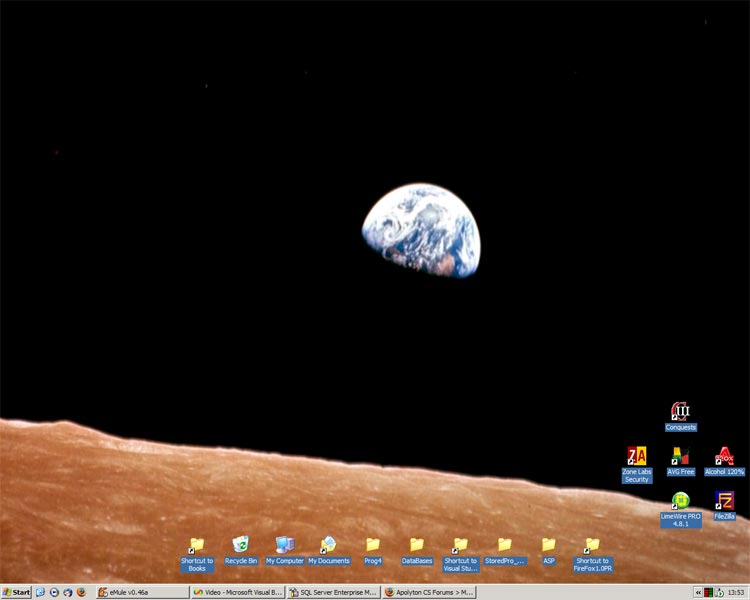Click the LimeWire PRO 4.8.1 icon

pos(680,501)
